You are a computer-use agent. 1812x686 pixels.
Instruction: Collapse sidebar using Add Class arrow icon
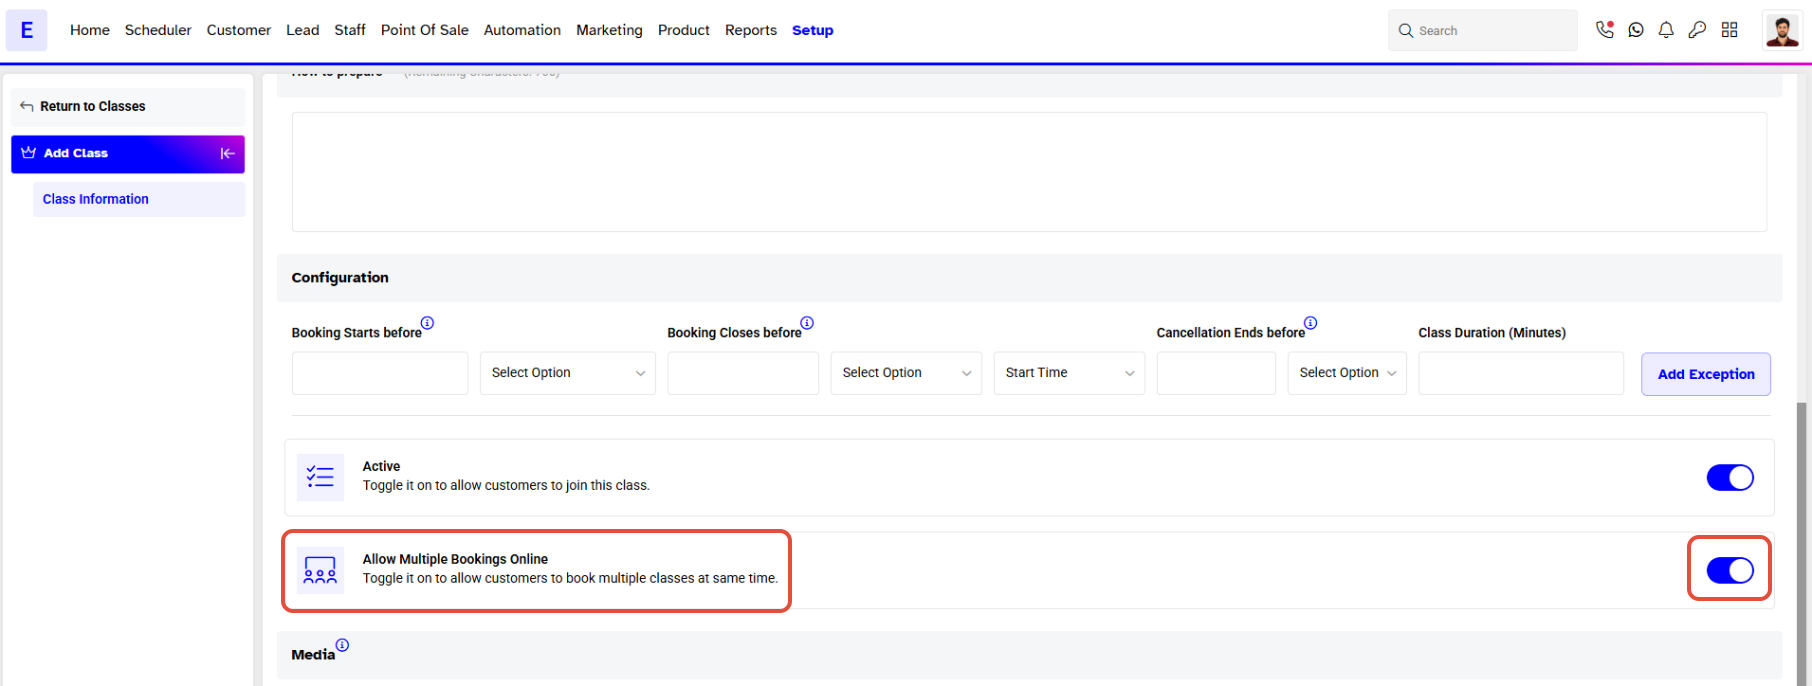227,153
